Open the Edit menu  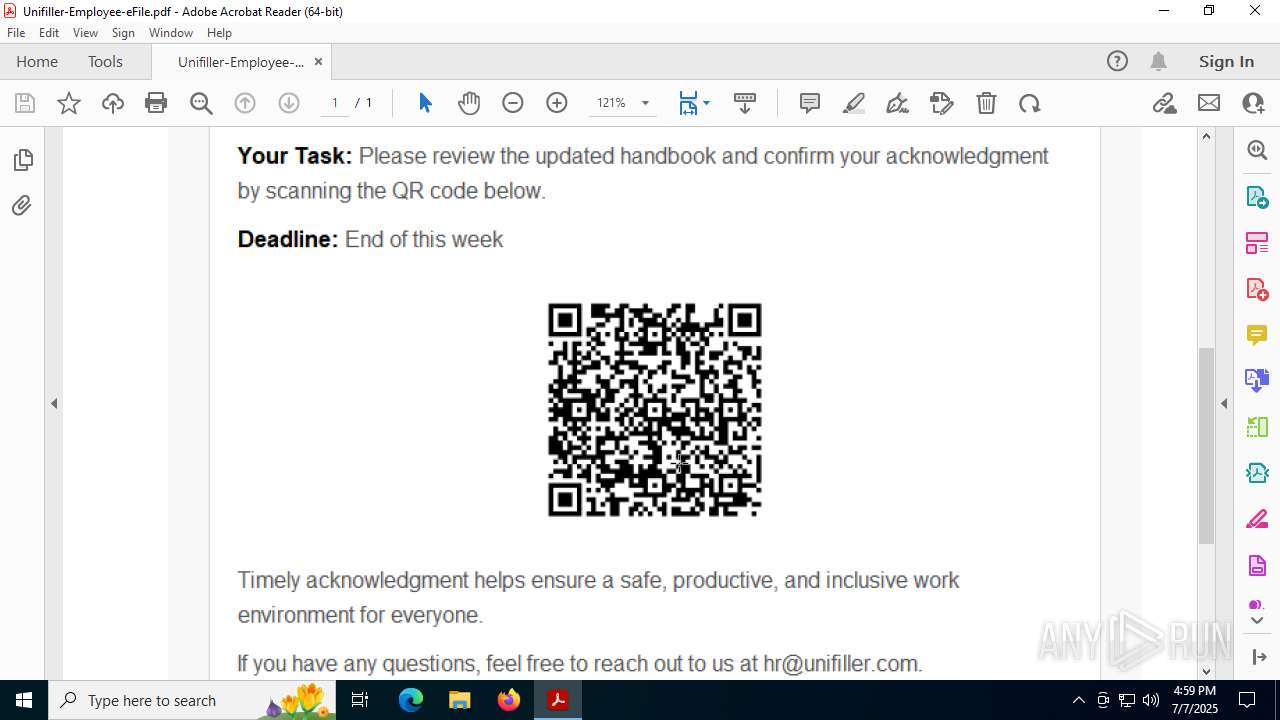(x=49, y=33)
